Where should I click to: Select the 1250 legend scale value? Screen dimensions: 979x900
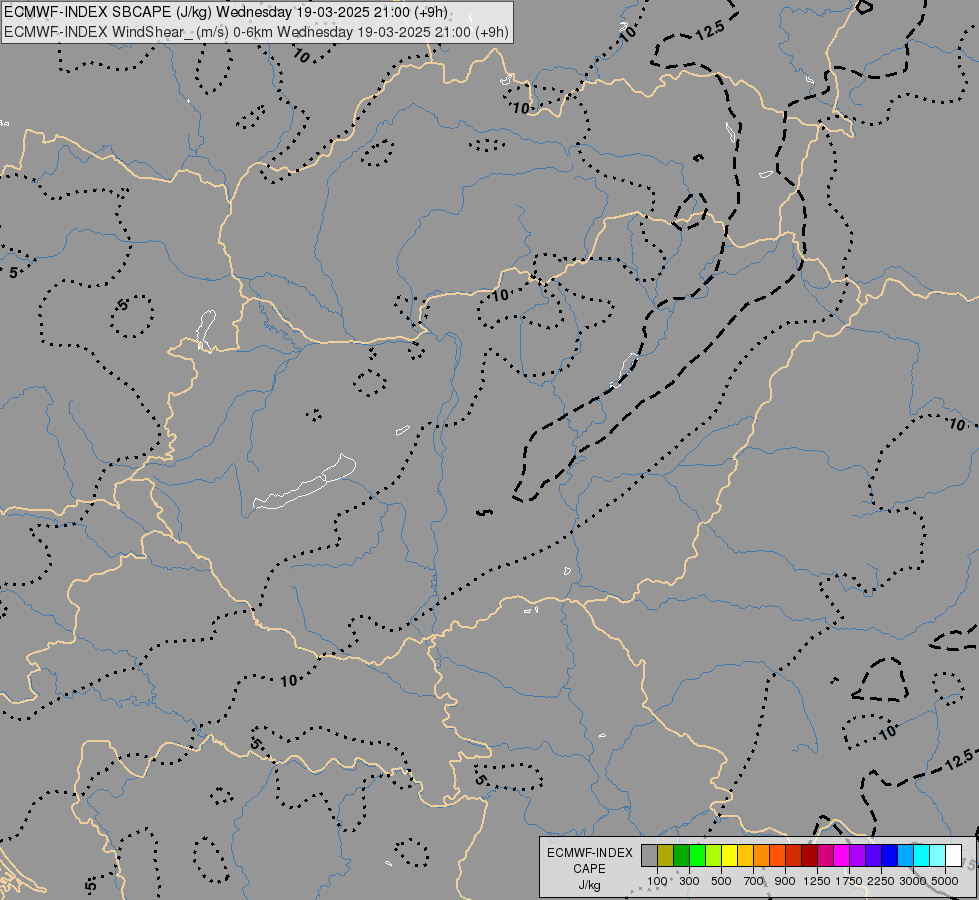[817, 881]
